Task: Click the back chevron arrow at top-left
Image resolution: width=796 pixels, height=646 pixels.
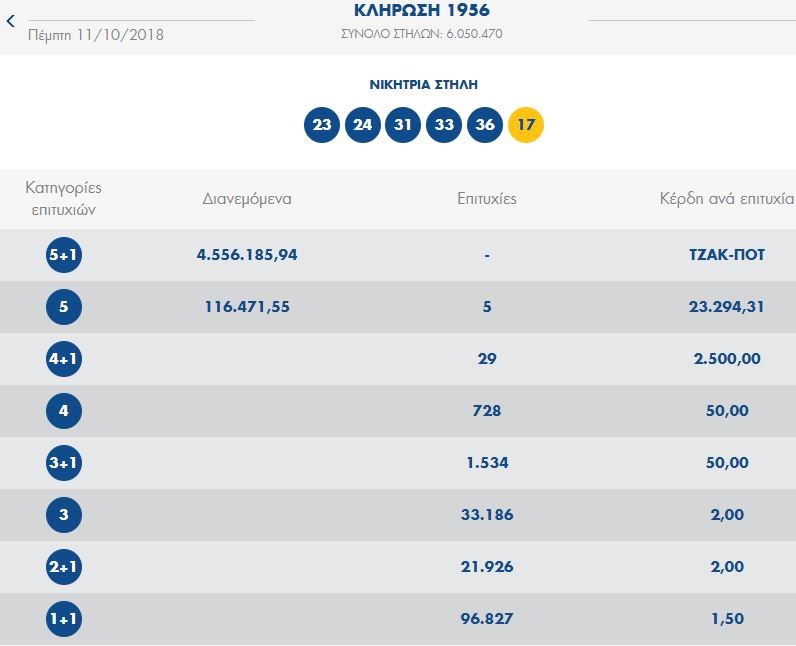Action: (11, 21)
